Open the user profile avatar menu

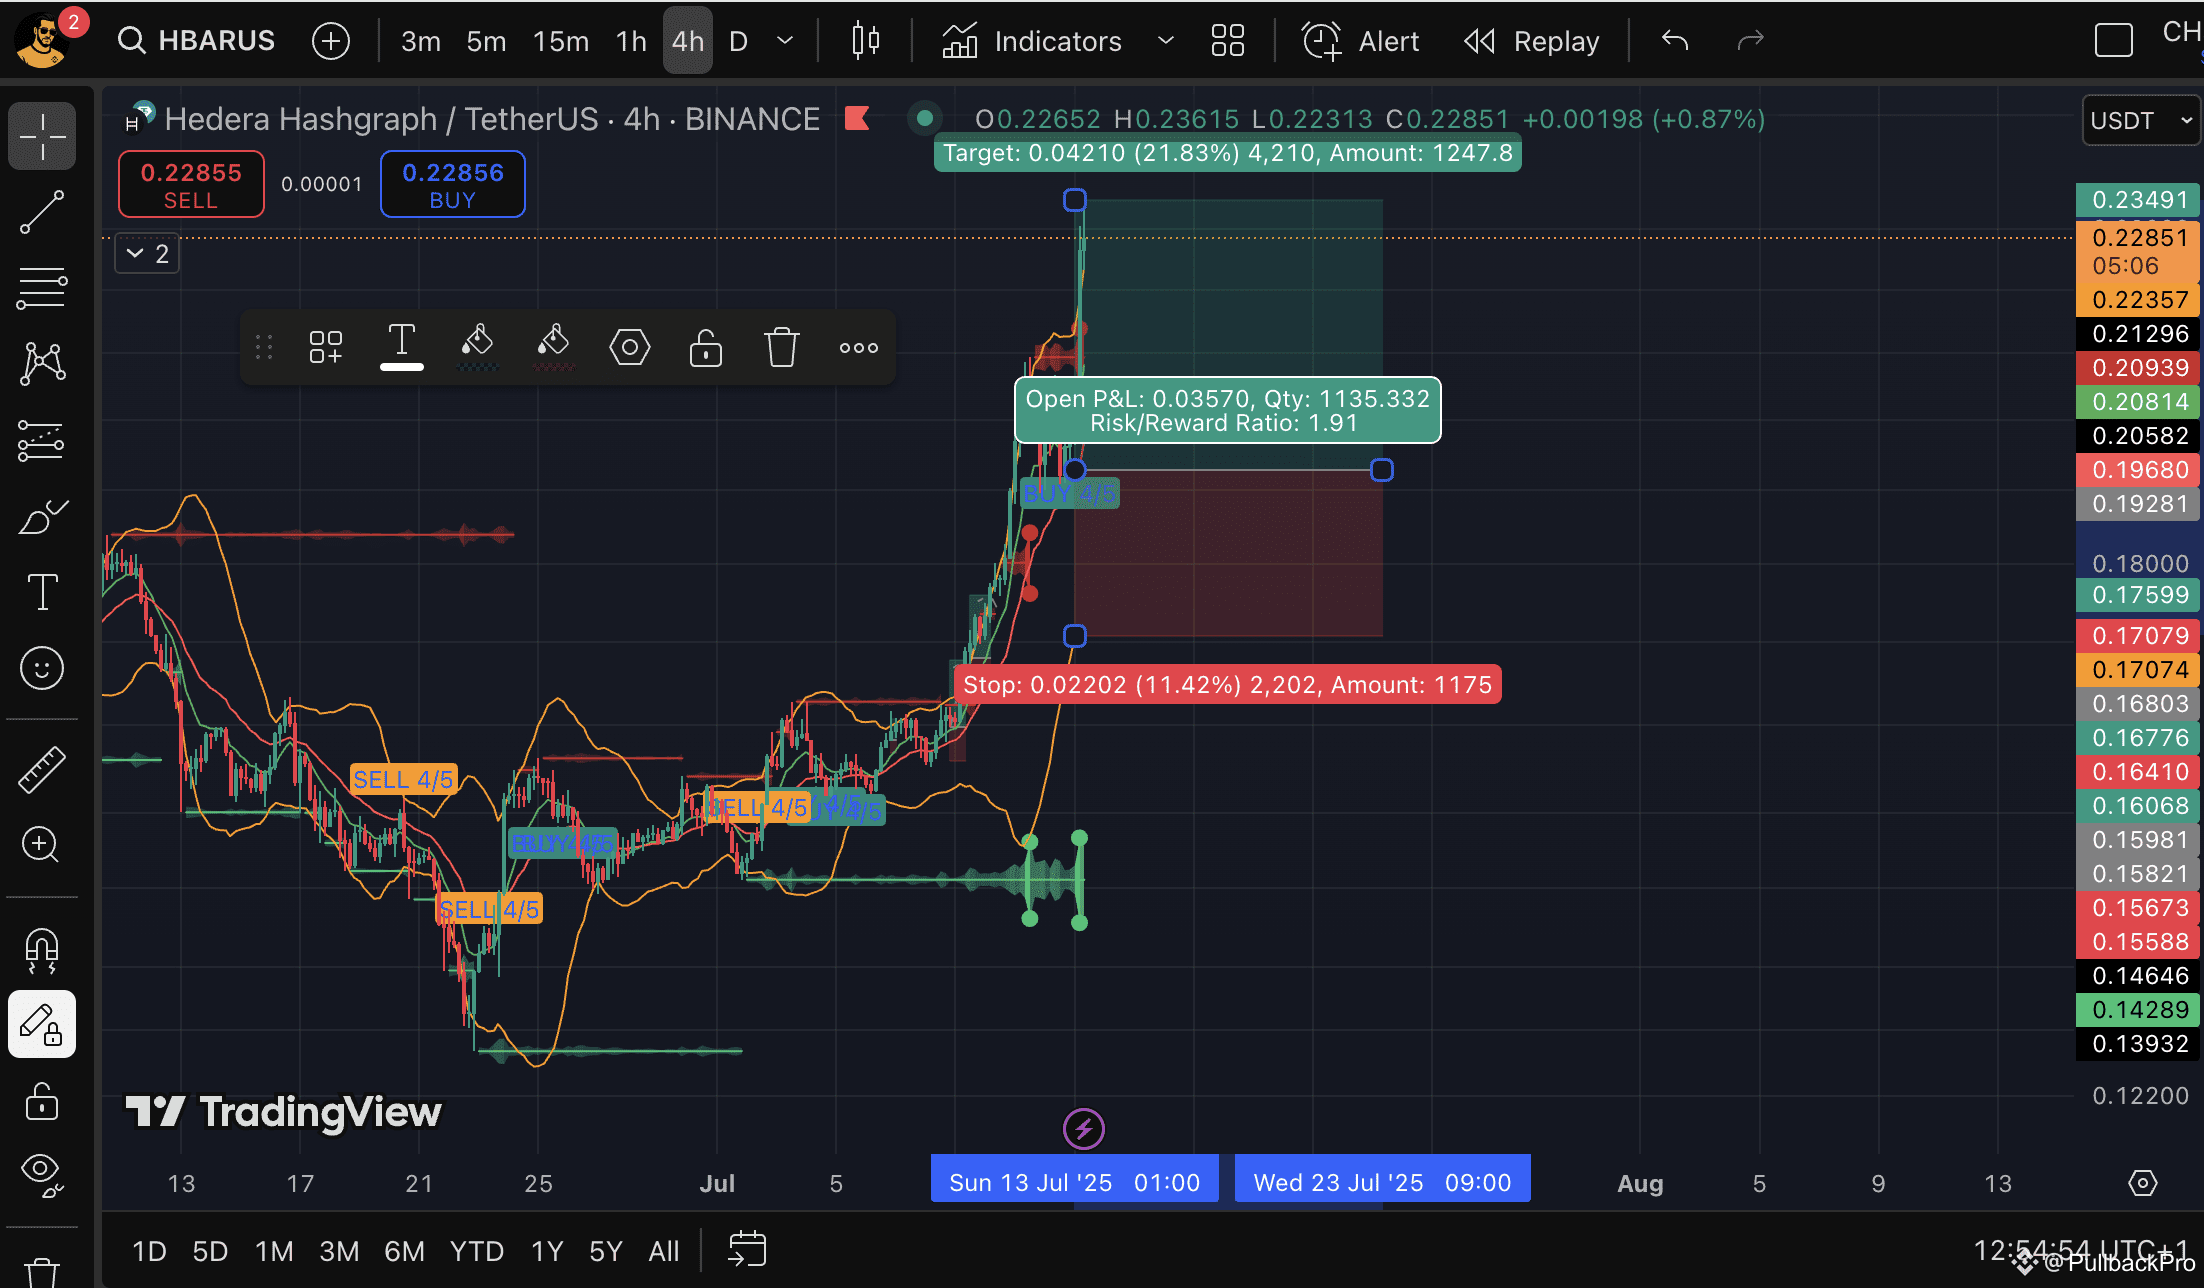(x=42, y=40)
